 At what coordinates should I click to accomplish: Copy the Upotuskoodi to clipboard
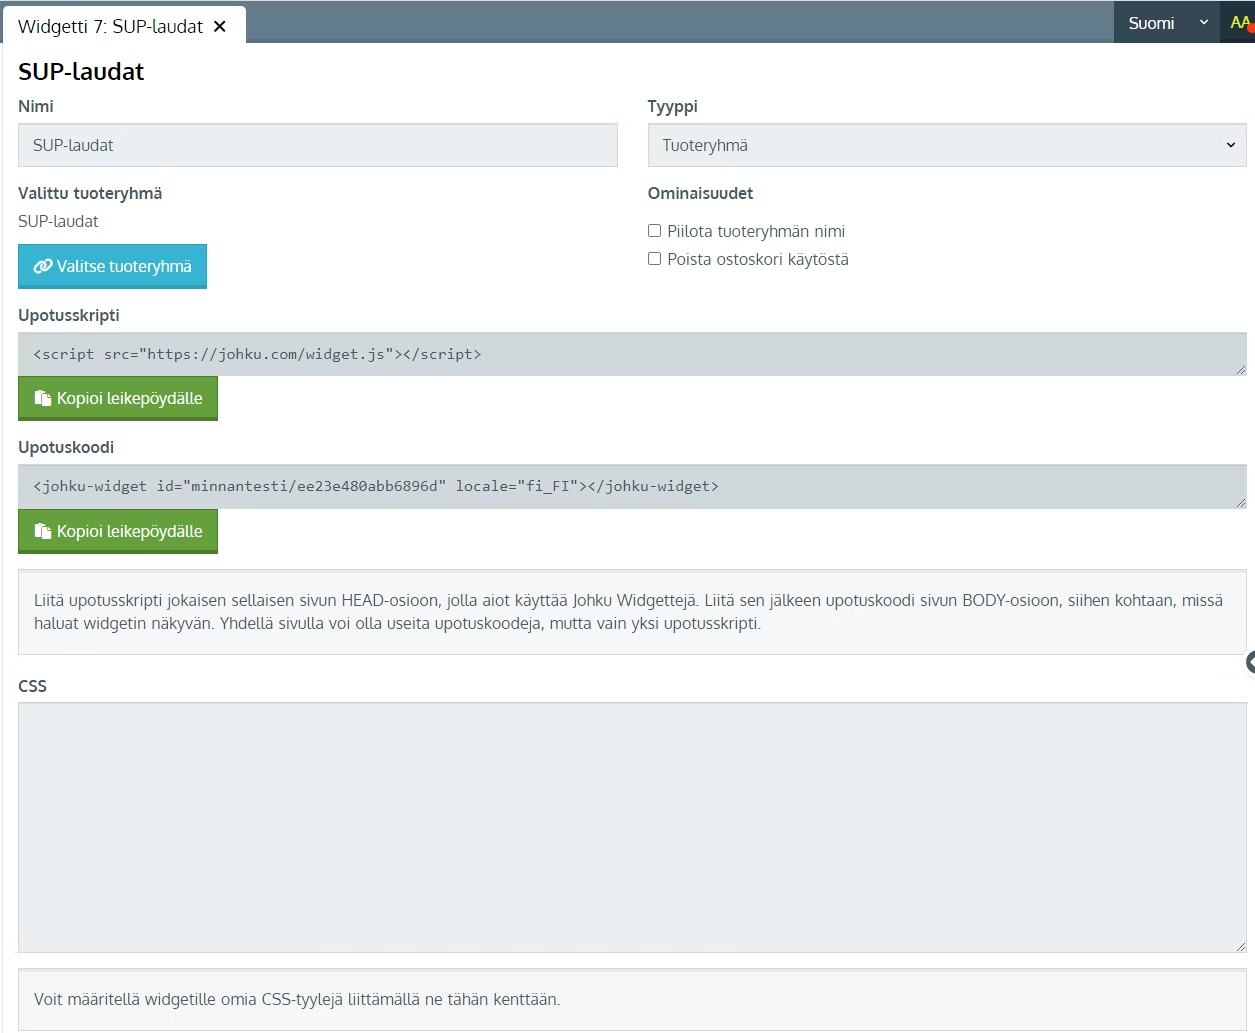(118, 531)
